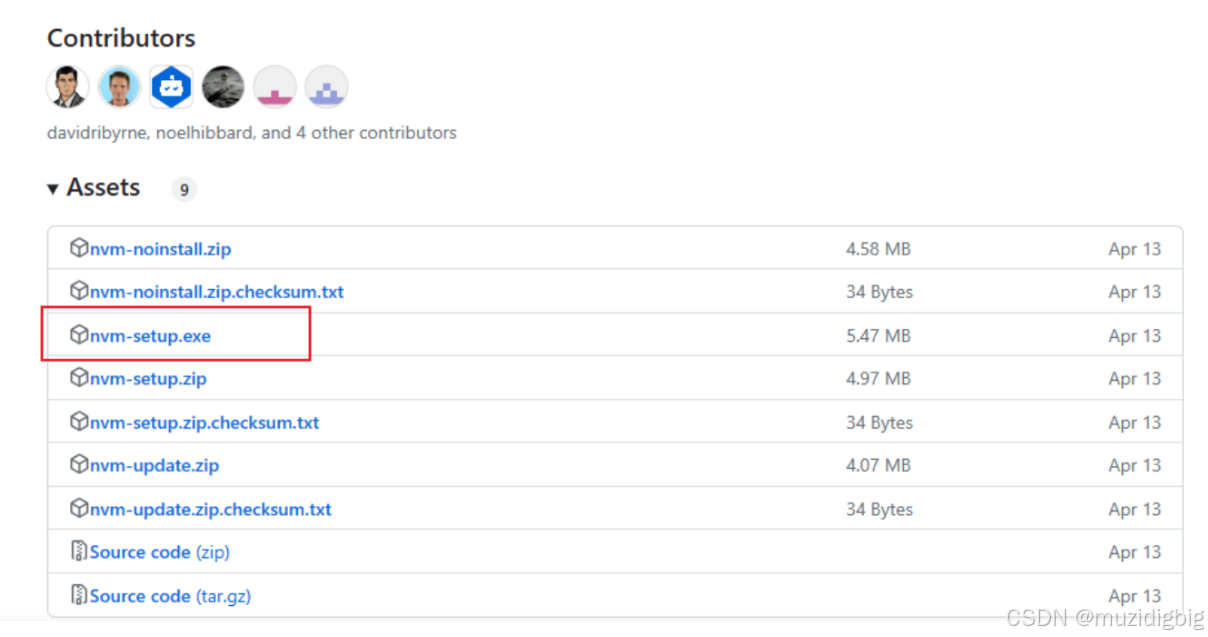Click the Apr 13 date for nvm-setup.zip.checksum.txt
Screen dimensions: 1208x637
click(1135, 423)
